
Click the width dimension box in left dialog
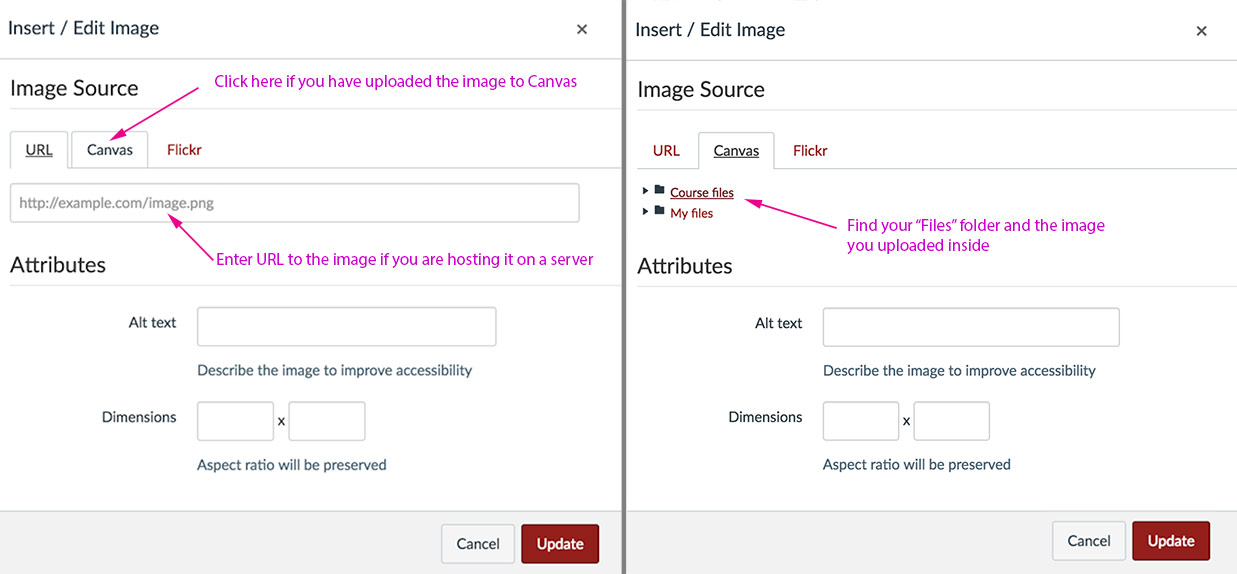click(x=235, y=422)
